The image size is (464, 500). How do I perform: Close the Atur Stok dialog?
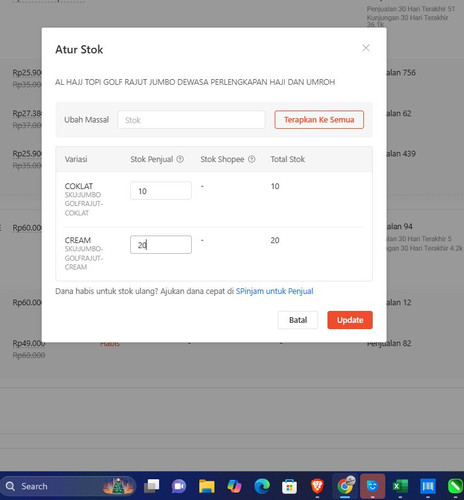(366, 48)
